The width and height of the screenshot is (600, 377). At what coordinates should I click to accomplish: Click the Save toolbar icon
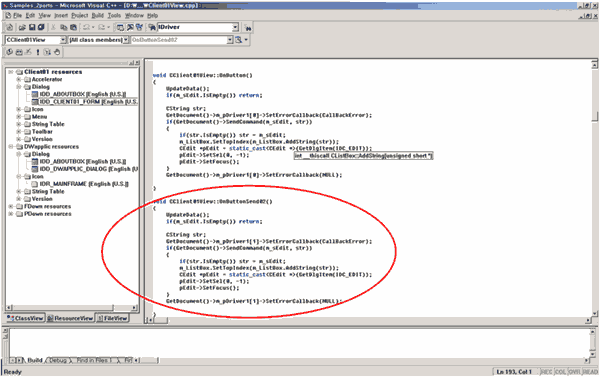pyautogui.click(x=32, y=27)
